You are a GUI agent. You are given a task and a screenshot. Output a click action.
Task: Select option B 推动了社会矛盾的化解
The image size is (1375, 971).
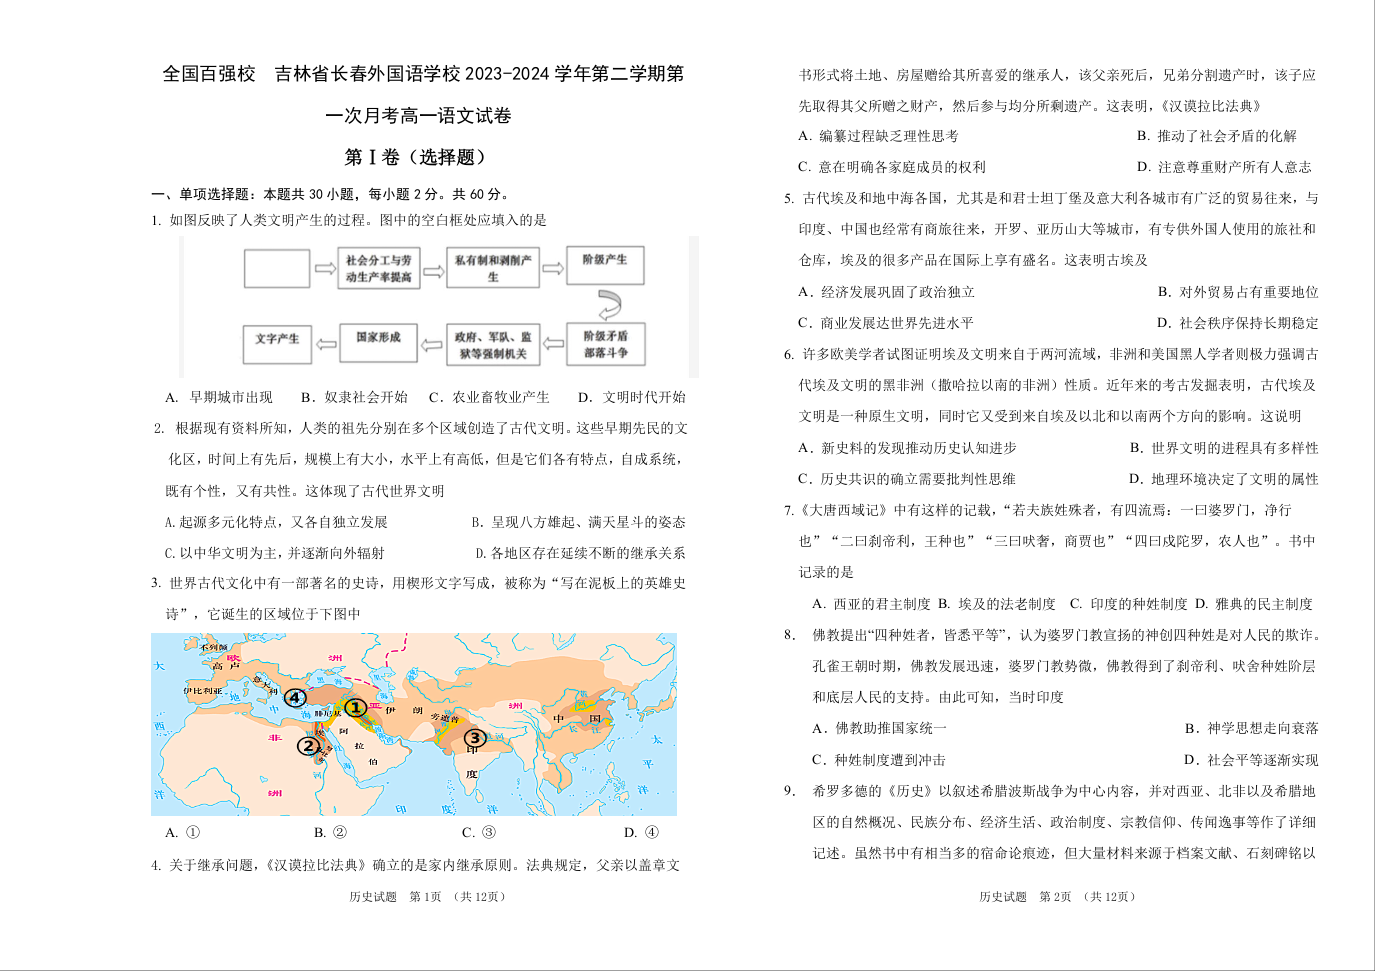(x=1216, y=136)
